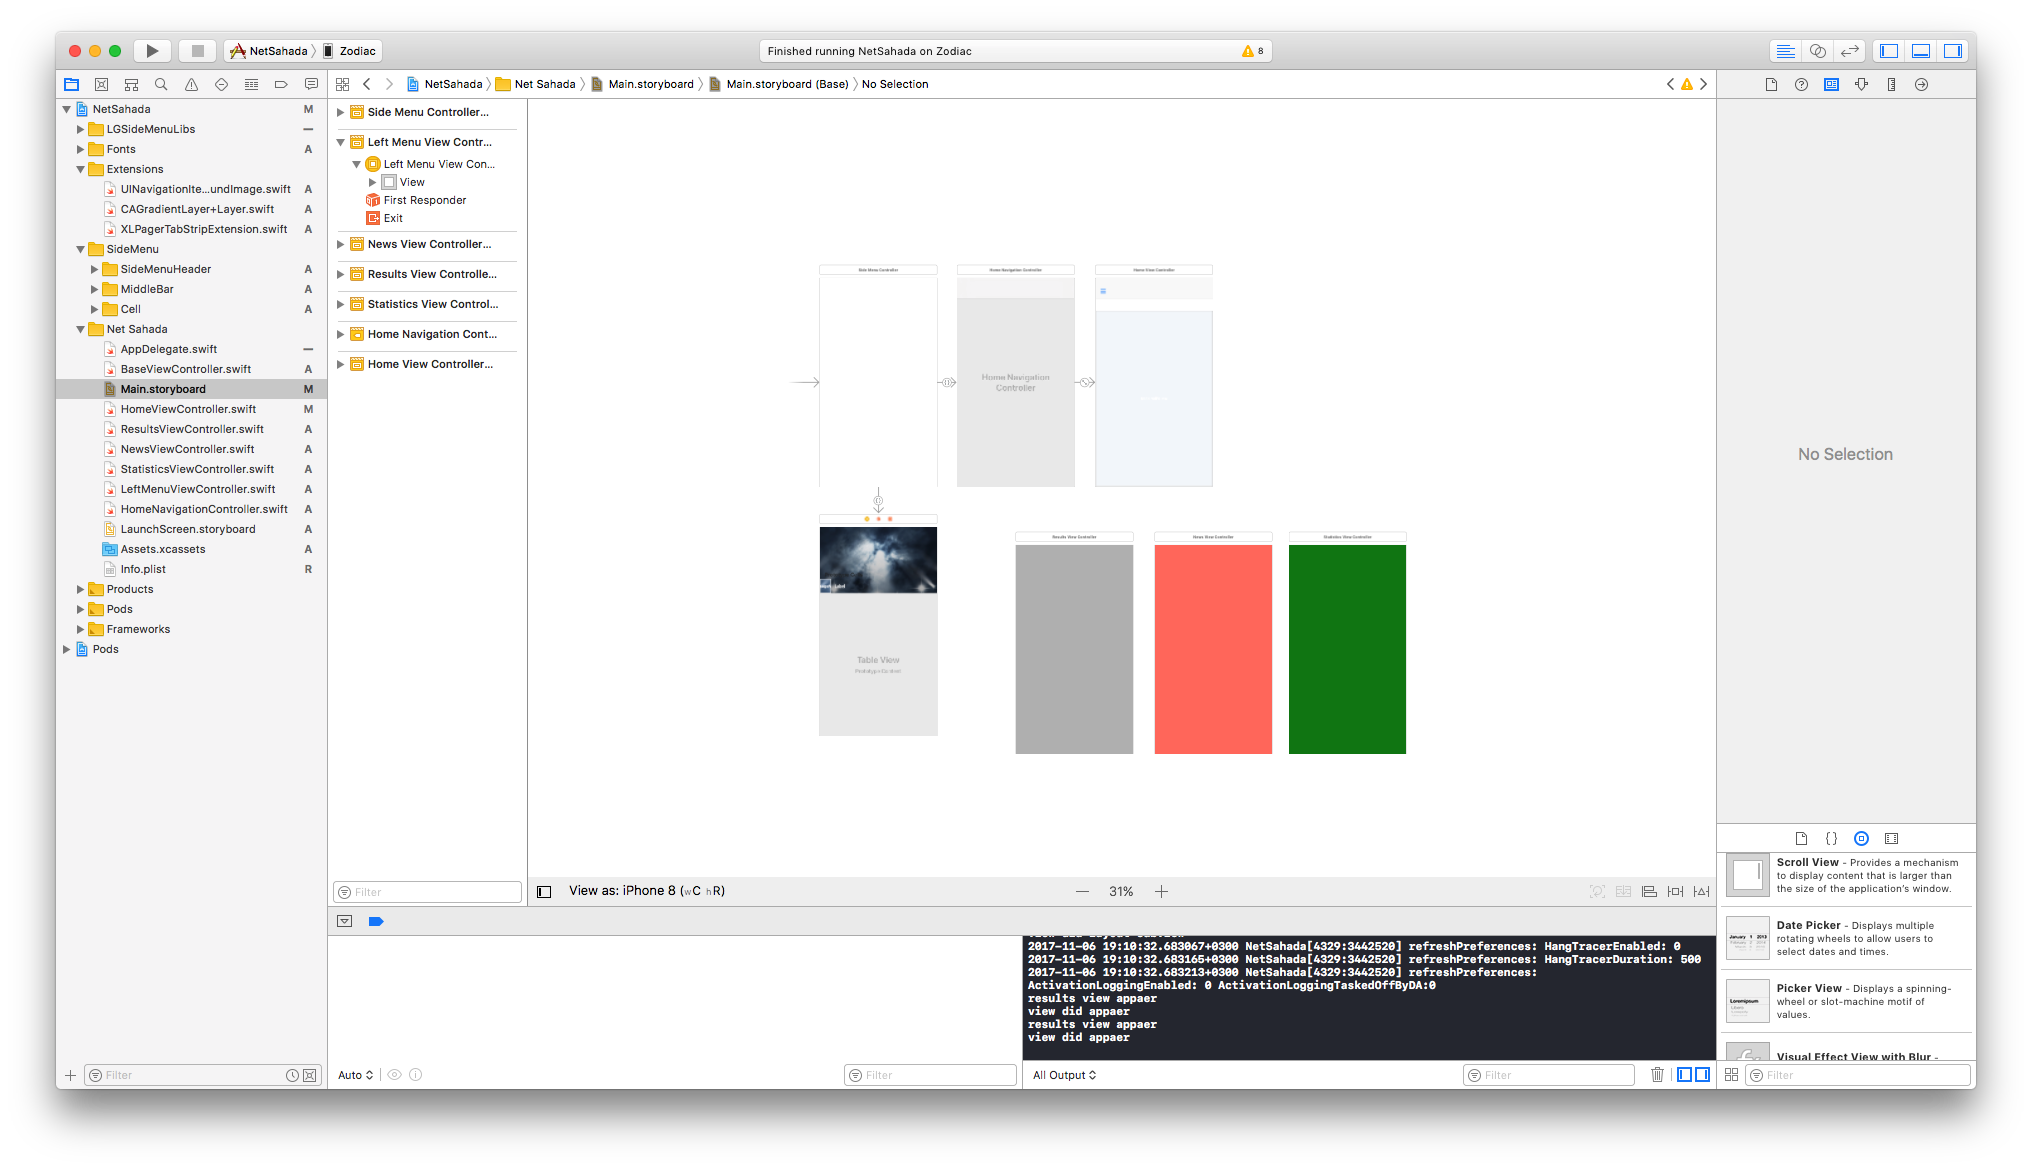
Task: Stop the running app
Action: point(197,51)
